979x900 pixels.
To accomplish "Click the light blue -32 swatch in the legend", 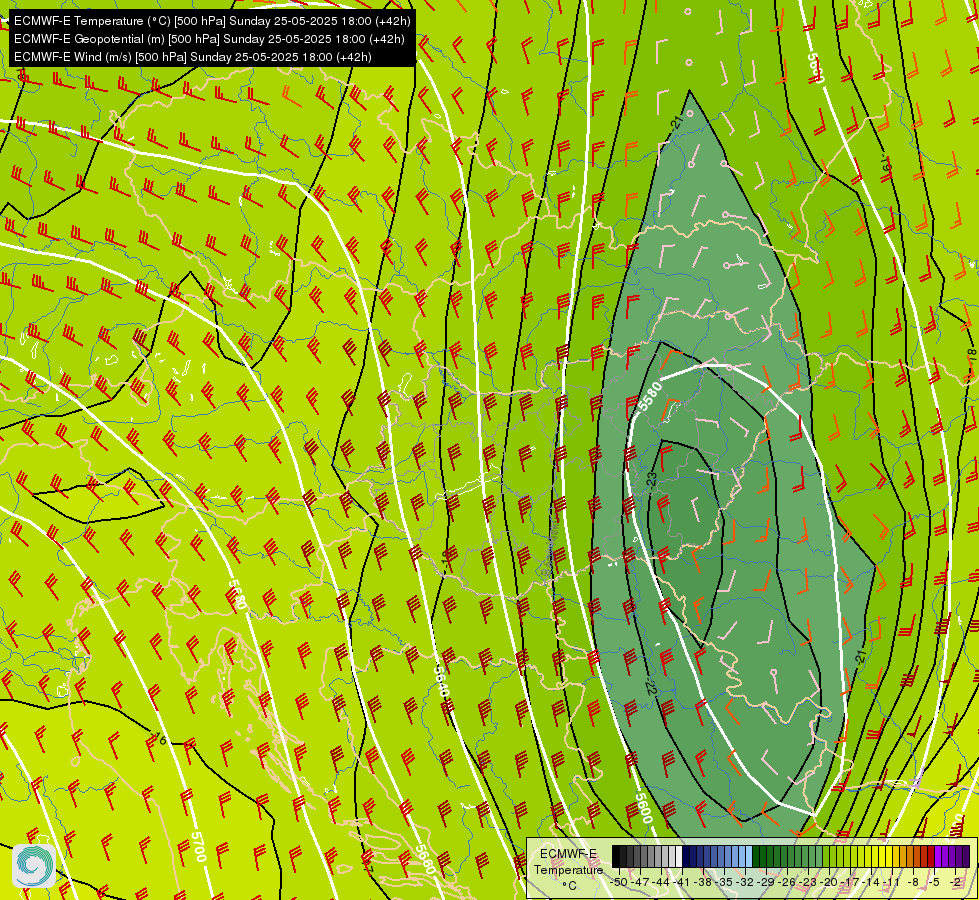I will click(749, 856).
